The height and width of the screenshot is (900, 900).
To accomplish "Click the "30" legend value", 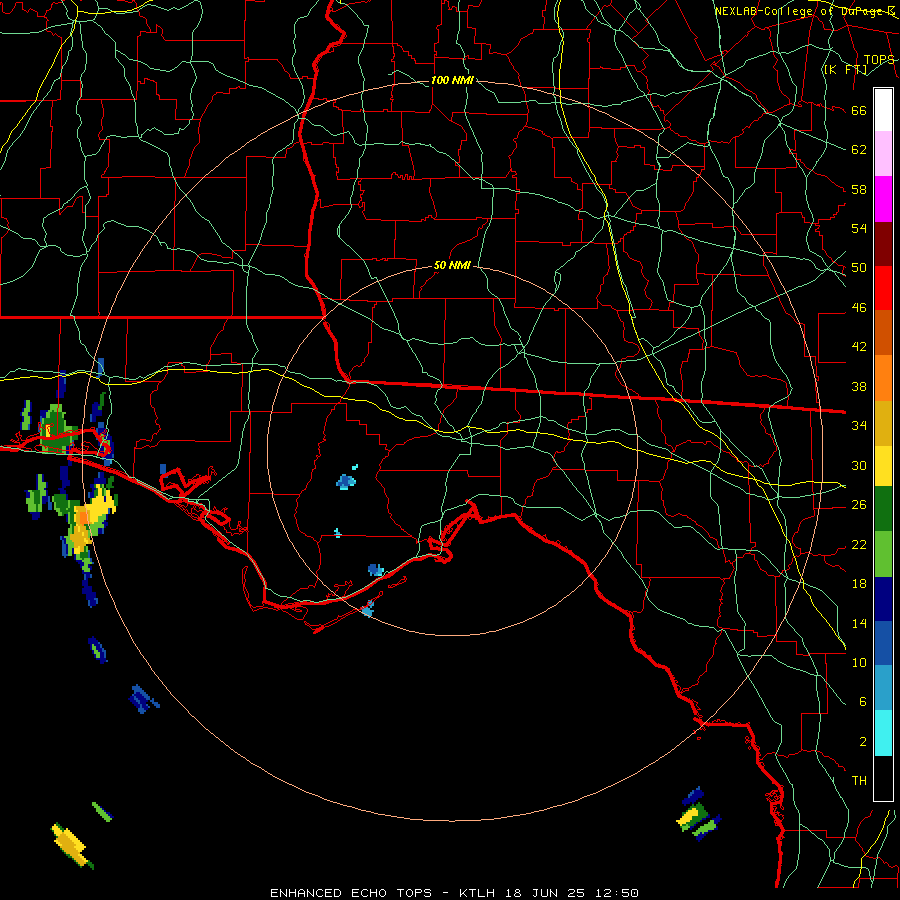I will pos(859,465).
